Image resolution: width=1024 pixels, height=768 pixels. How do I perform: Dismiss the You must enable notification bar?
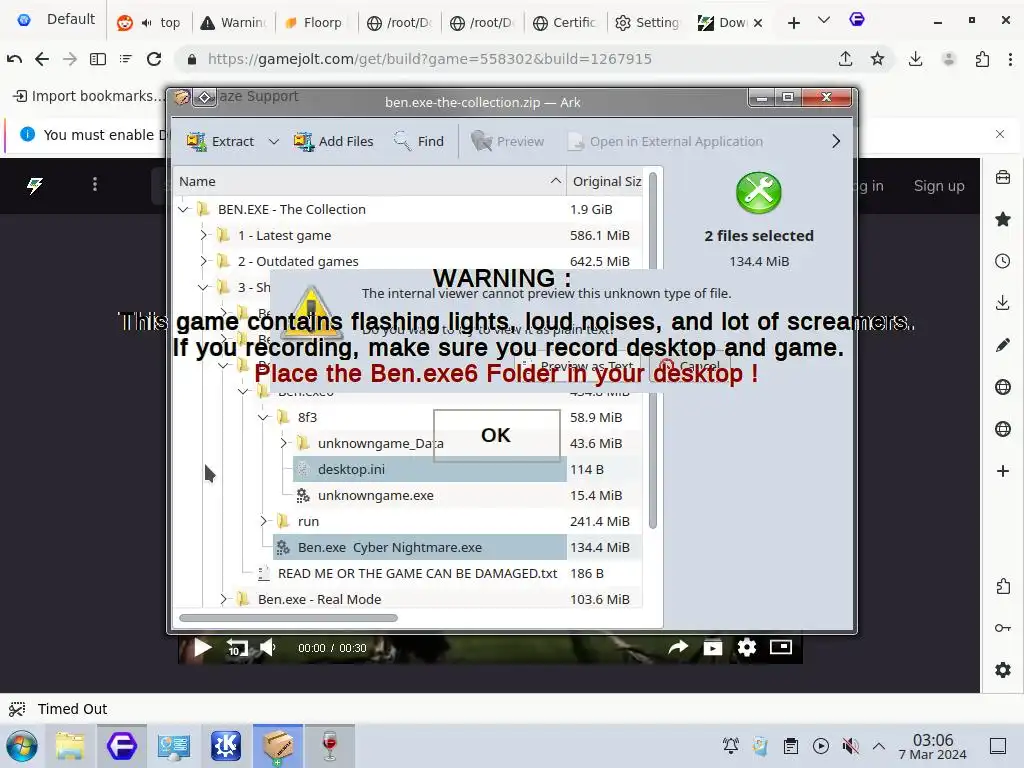(x=1000, y=134)
